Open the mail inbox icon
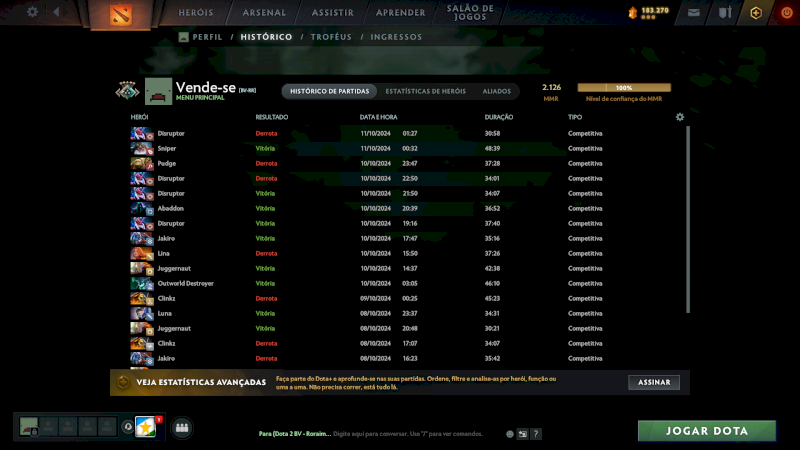 tap(693, 13)
